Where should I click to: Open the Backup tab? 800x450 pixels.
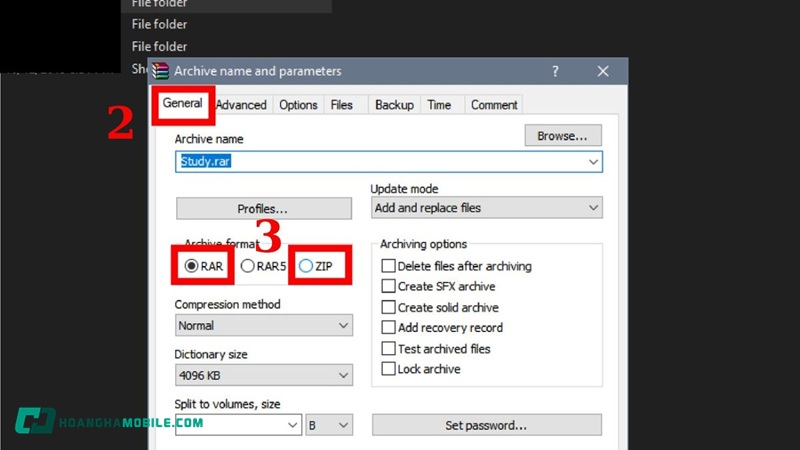393,105
